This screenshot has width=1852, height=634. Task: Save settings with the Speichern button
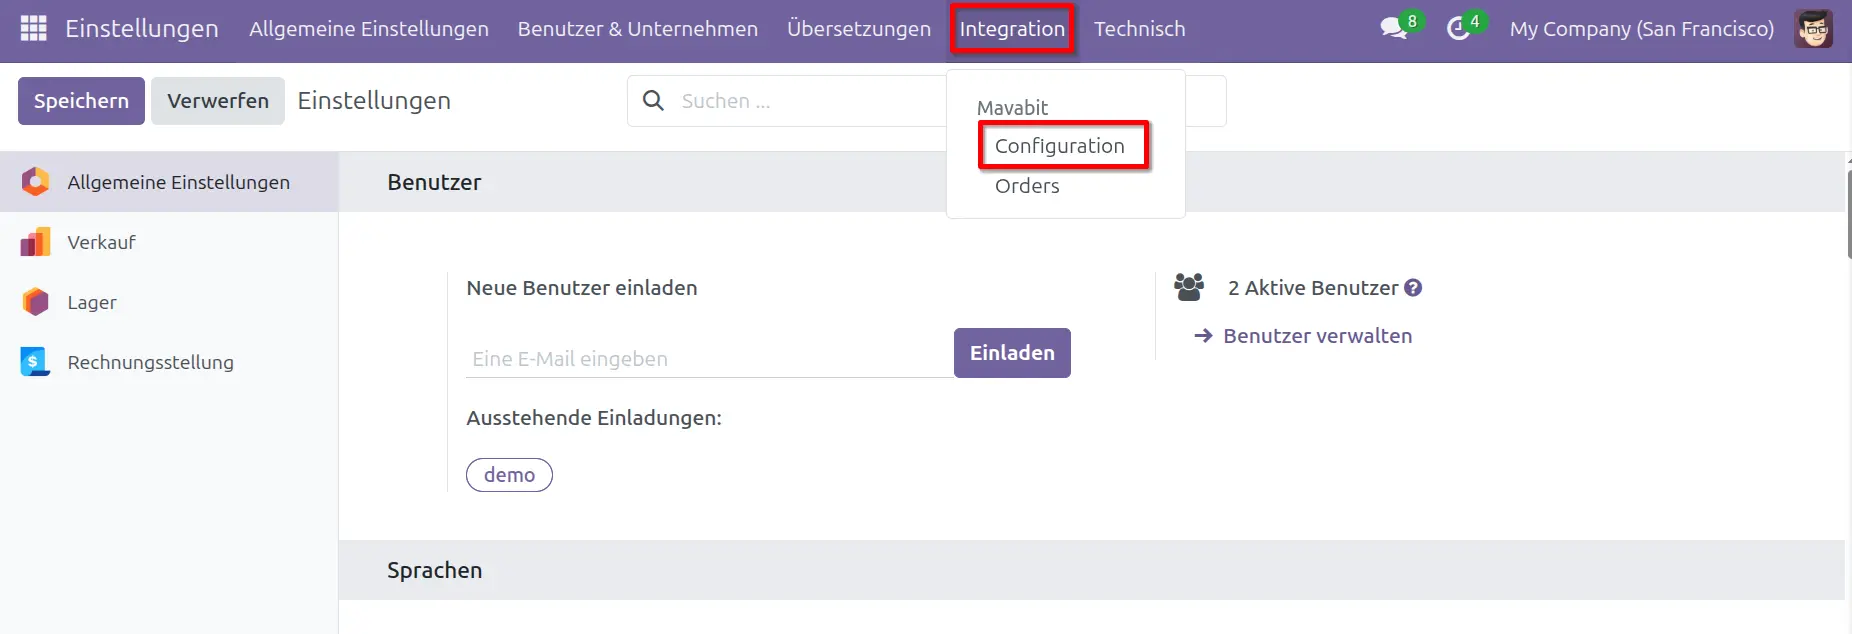[80, 100]
